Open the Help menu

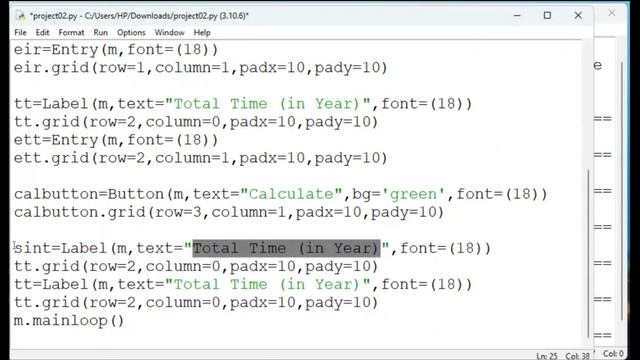(x=202, y=33)
